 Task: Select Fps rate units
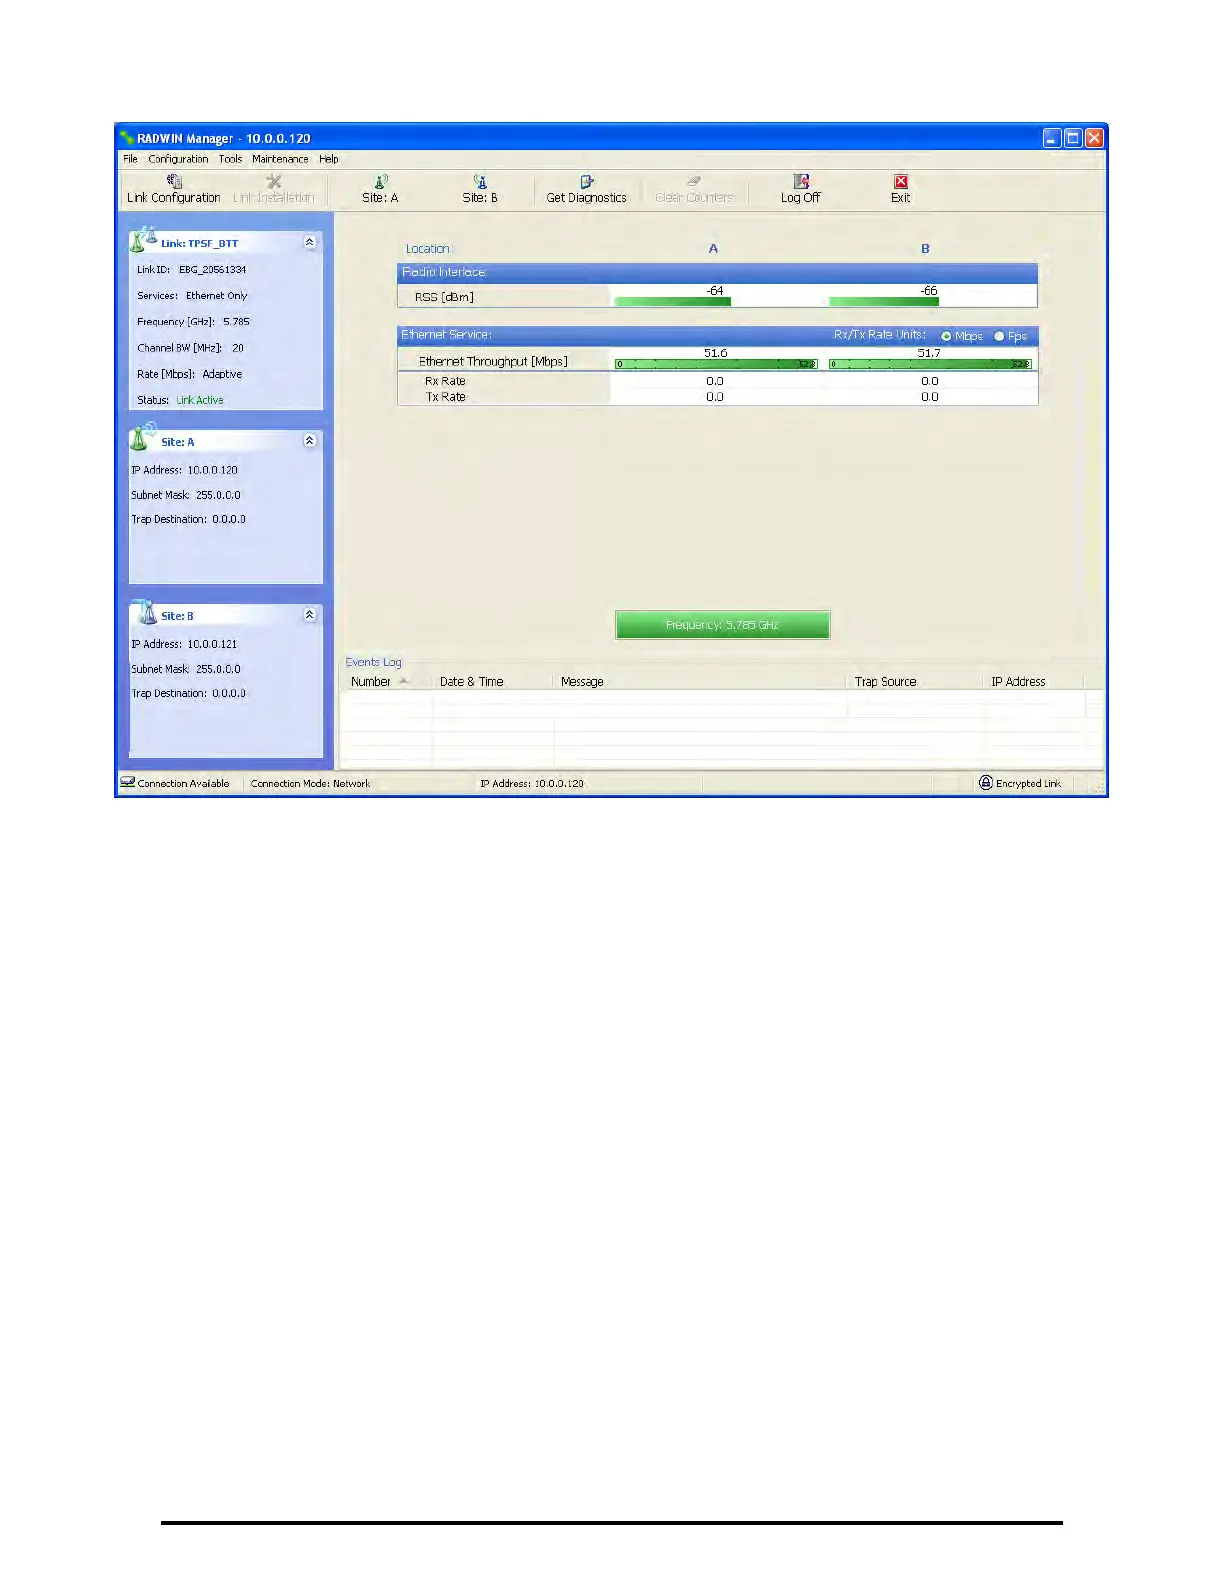999,336
